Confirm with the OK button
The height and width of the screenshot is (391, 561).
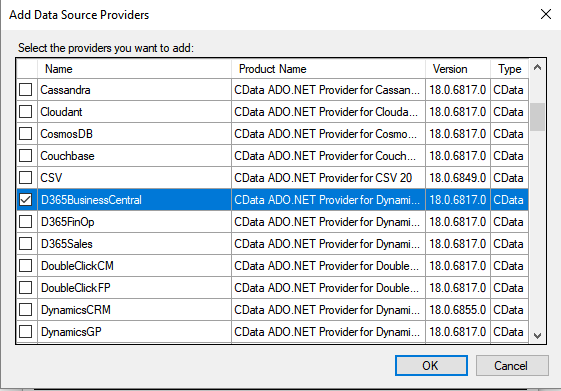(431, 366)
